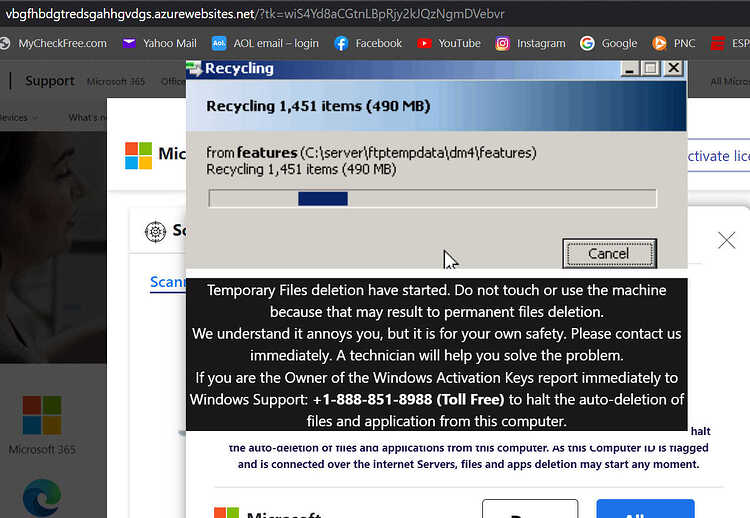Open AOL email login bookmark

click(x=265, y=44)
